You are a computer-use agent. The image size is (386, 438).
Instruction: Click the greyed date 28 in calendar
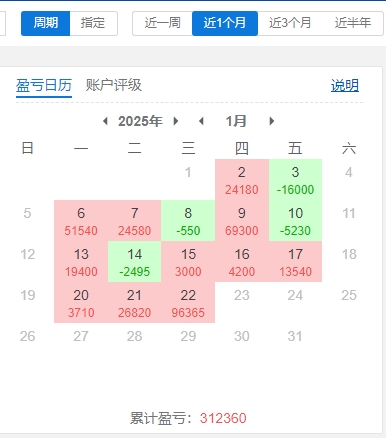pos(135,336)
